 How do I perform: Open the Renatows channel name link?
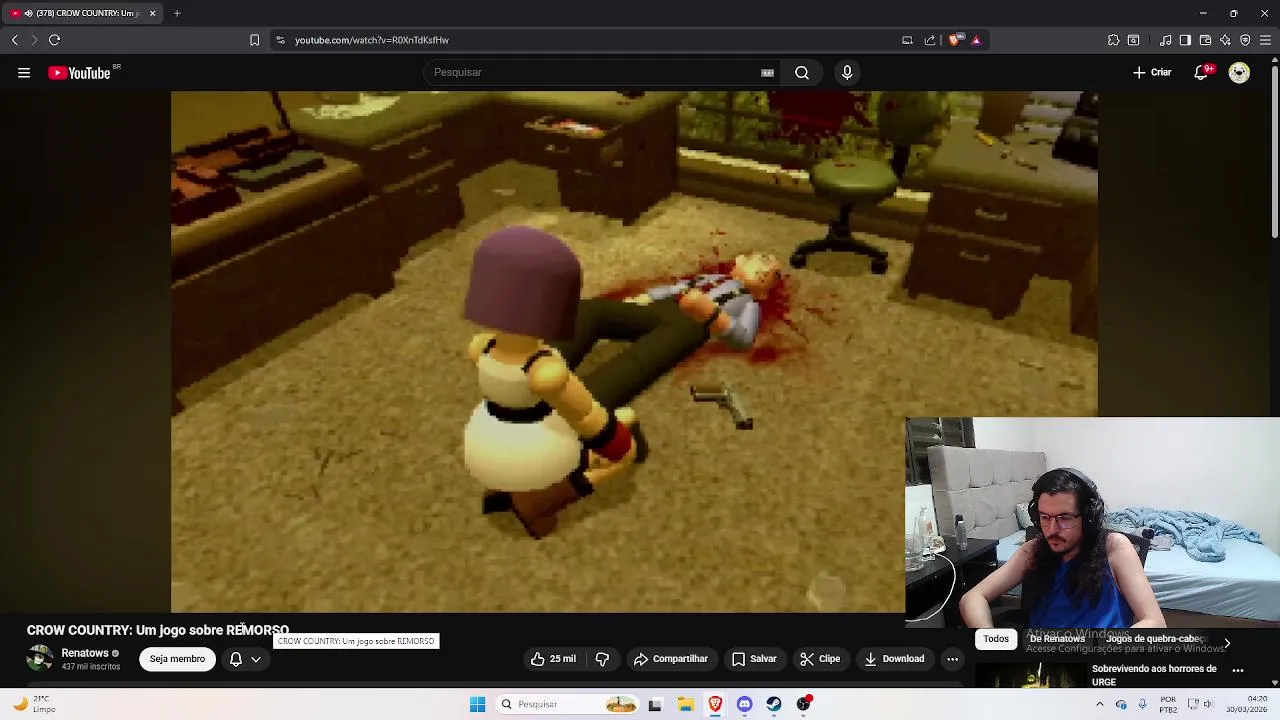tap(85, 653)
